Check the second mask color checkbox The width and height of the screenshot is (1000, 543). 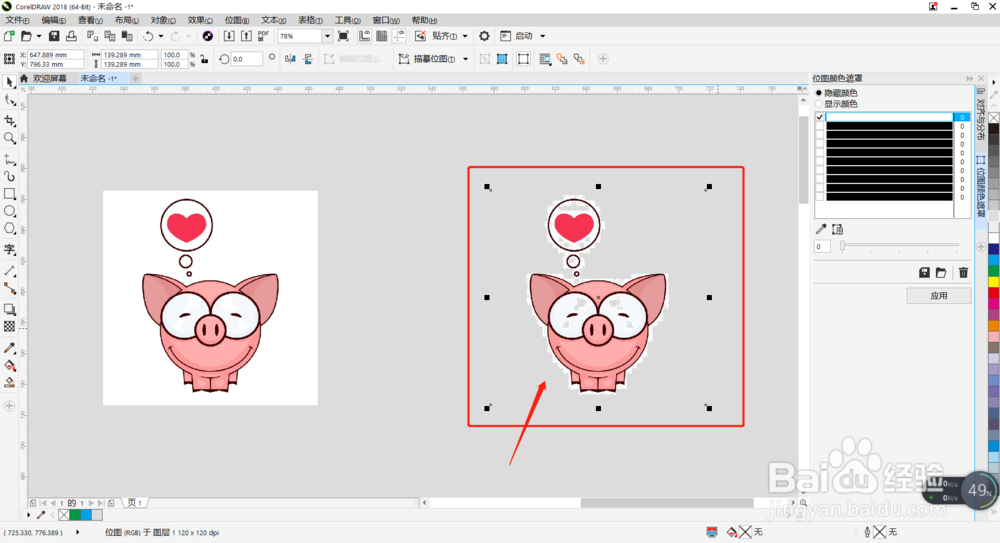tap(820, 126)
